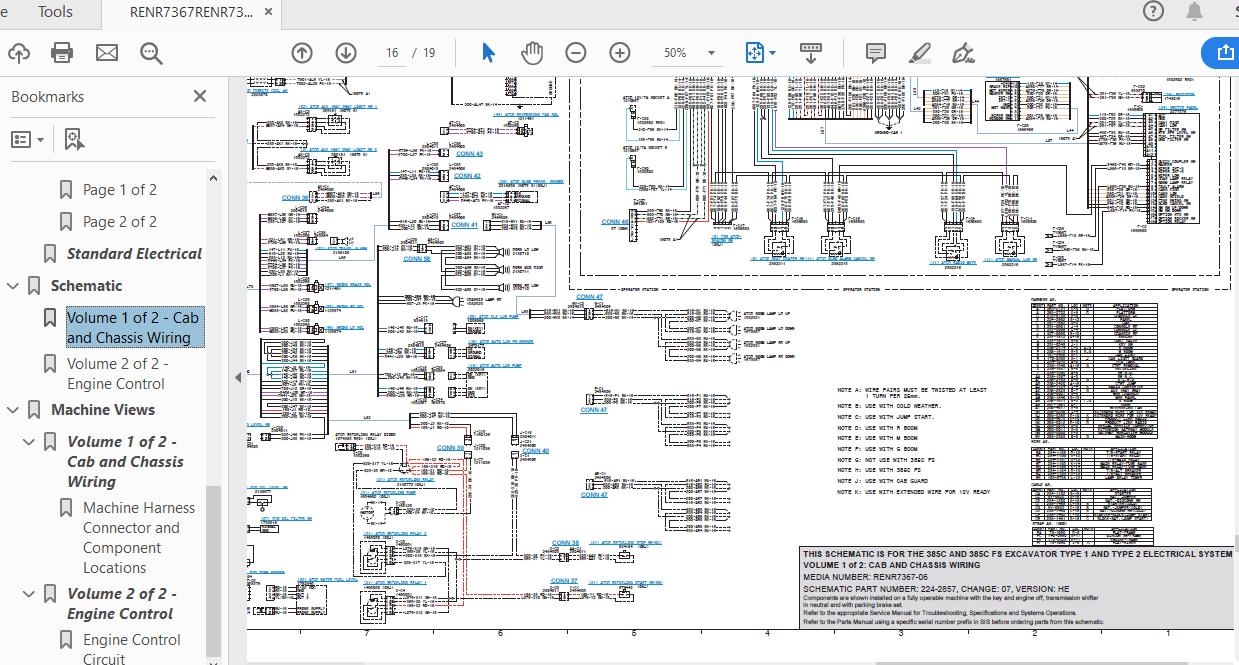Click the CONN 40 link in schematic
1239x665 pixels.
tap(536, 451)
